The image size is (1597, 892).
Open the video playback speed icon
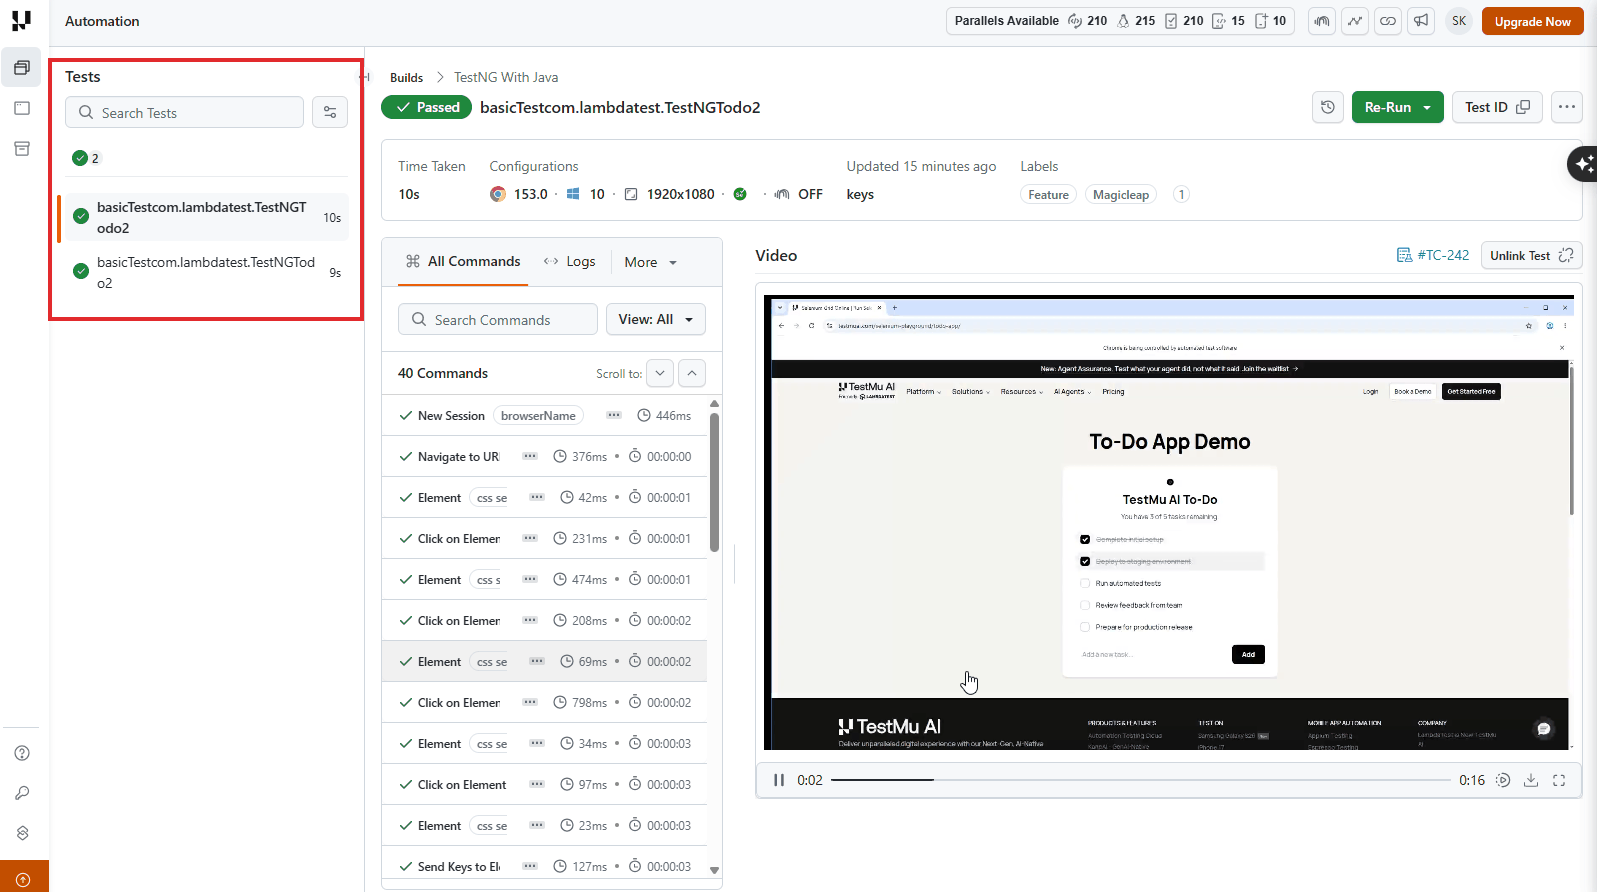point(1503,780)
